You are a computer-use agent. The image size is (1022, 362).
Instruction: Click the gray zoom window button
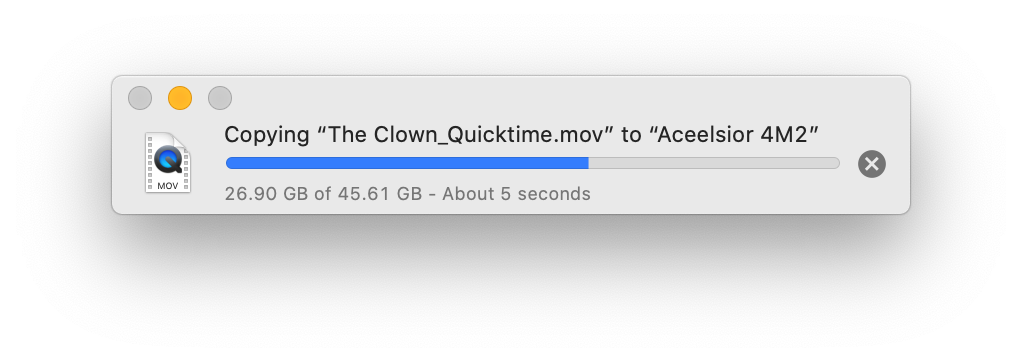pos(220,98)
